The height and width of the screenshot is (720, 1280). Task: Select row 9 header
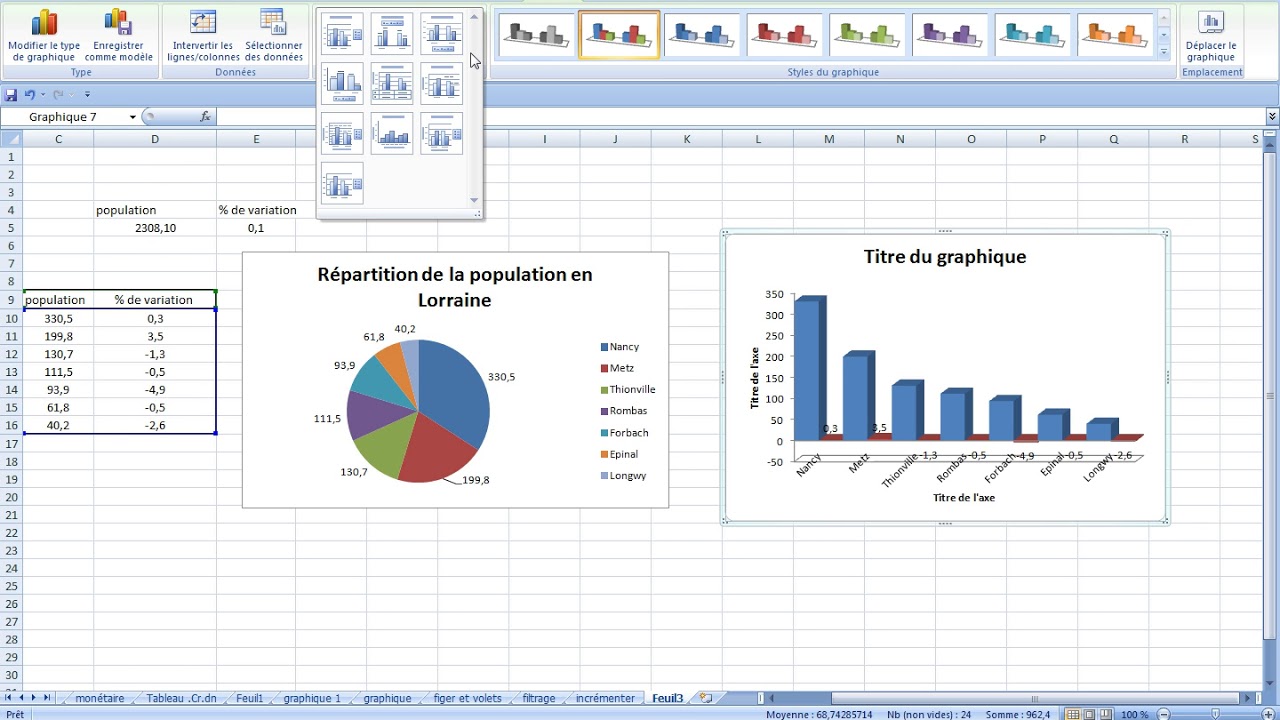(x=11, y=300)
